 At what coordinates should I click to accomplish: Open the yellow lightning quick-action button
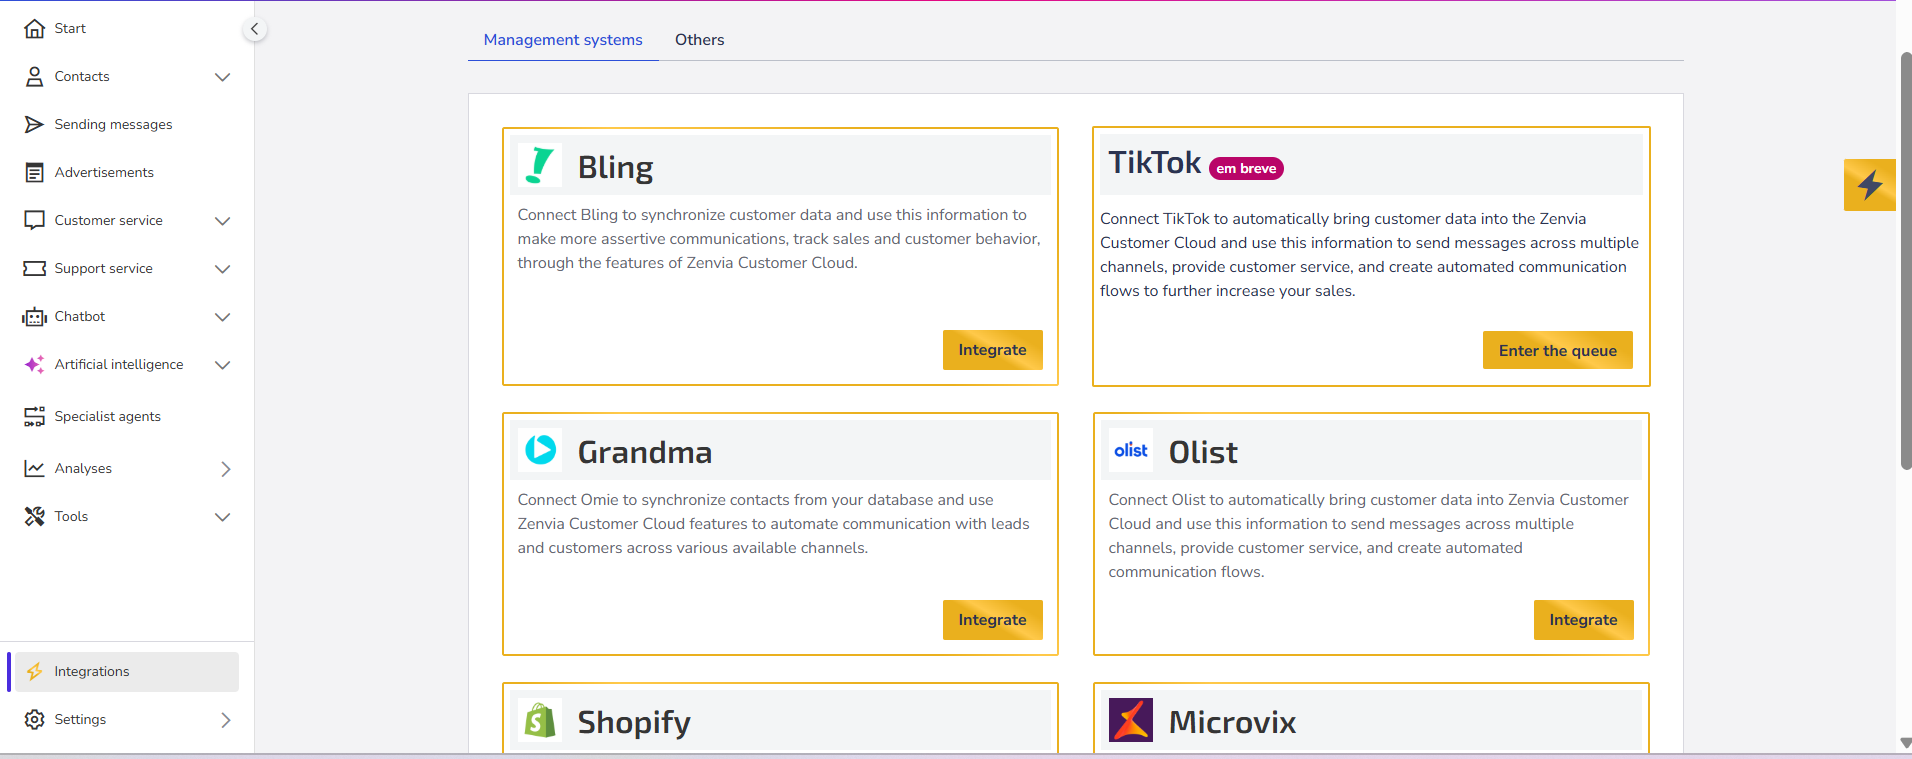[x=1870, y=185]
